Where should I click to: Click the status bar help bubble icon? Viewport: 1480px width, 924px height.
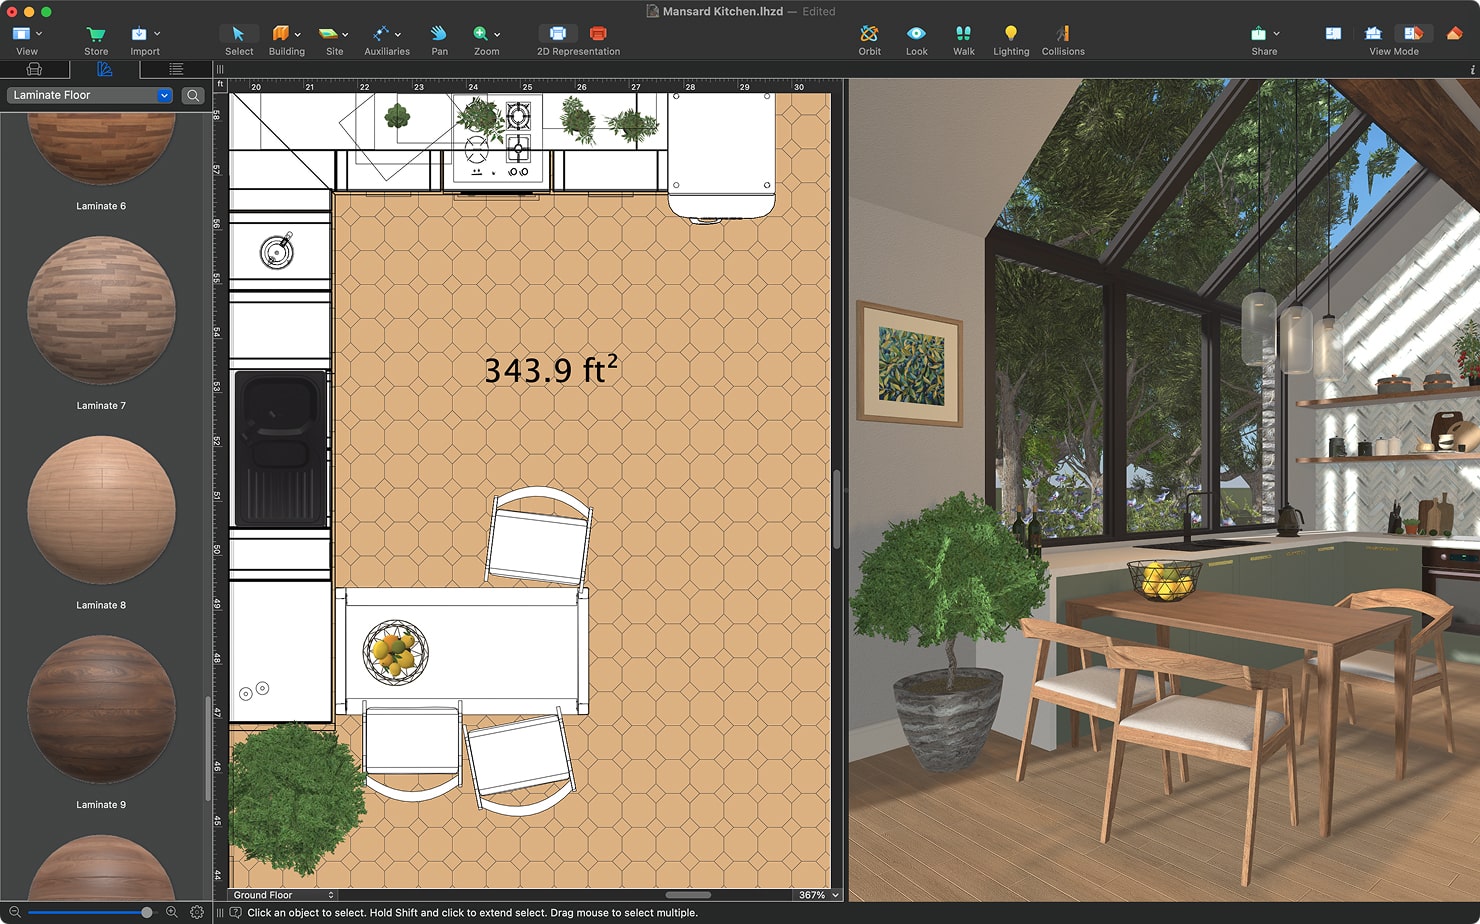pos(235,913)
